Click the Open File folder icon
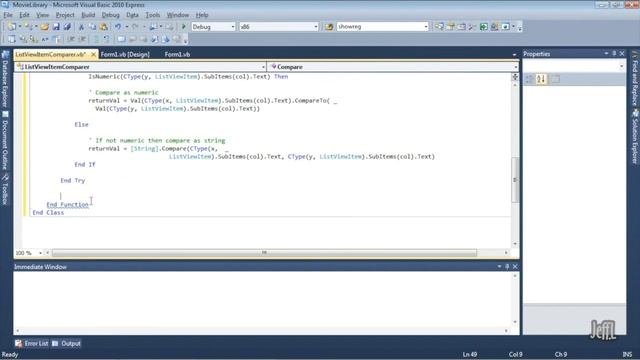The height and width of the screenshot is (360, 640). [x=44, y=27]
